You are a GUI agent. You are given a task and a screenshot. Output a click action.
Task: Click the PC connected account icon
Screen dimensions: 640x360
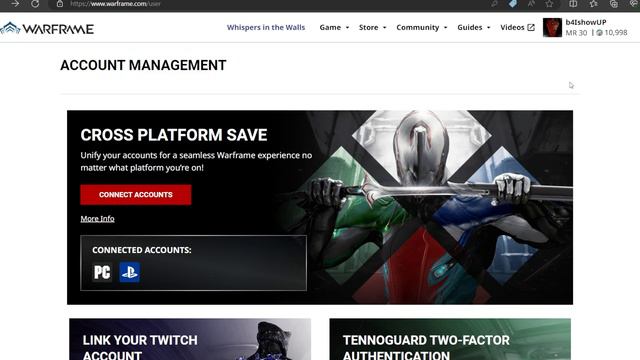coord(102,272)
